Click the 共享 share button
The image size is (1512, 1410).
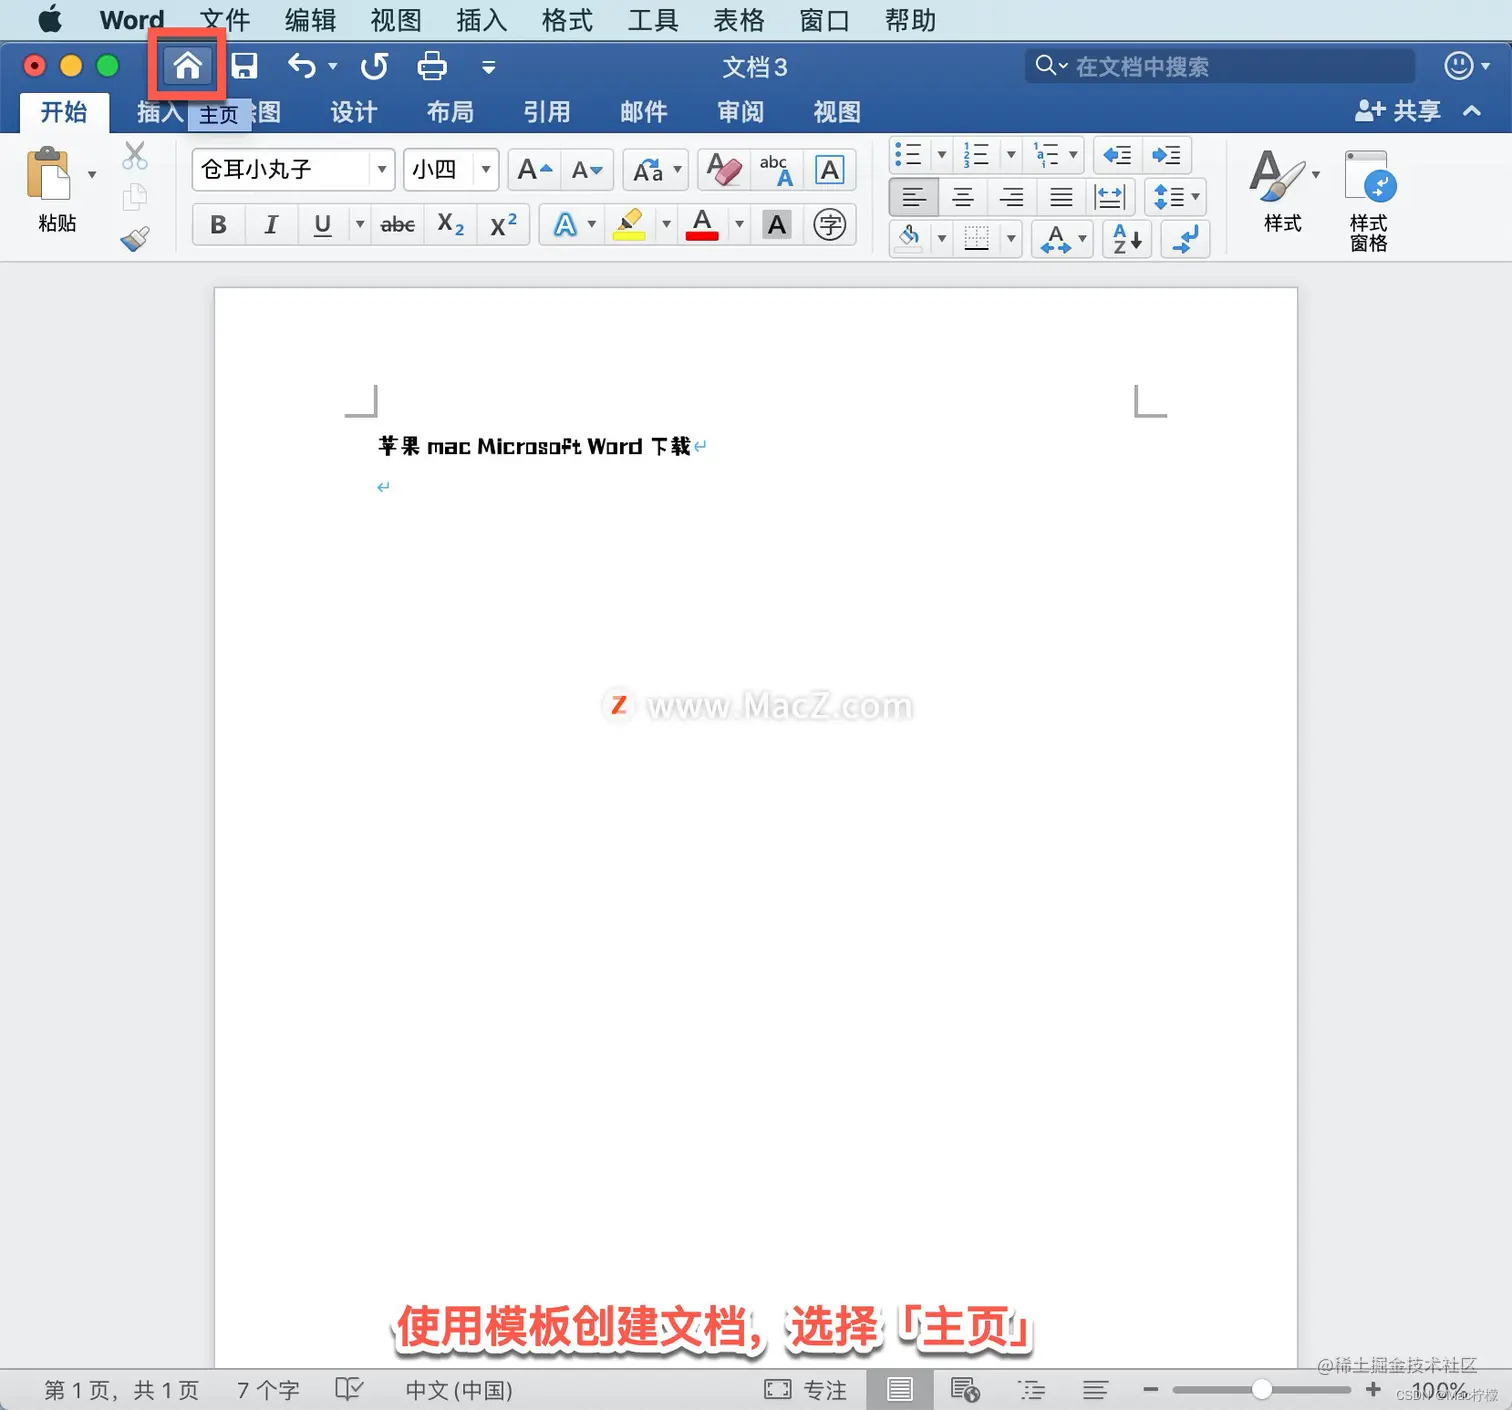(x=1399, y=111)
